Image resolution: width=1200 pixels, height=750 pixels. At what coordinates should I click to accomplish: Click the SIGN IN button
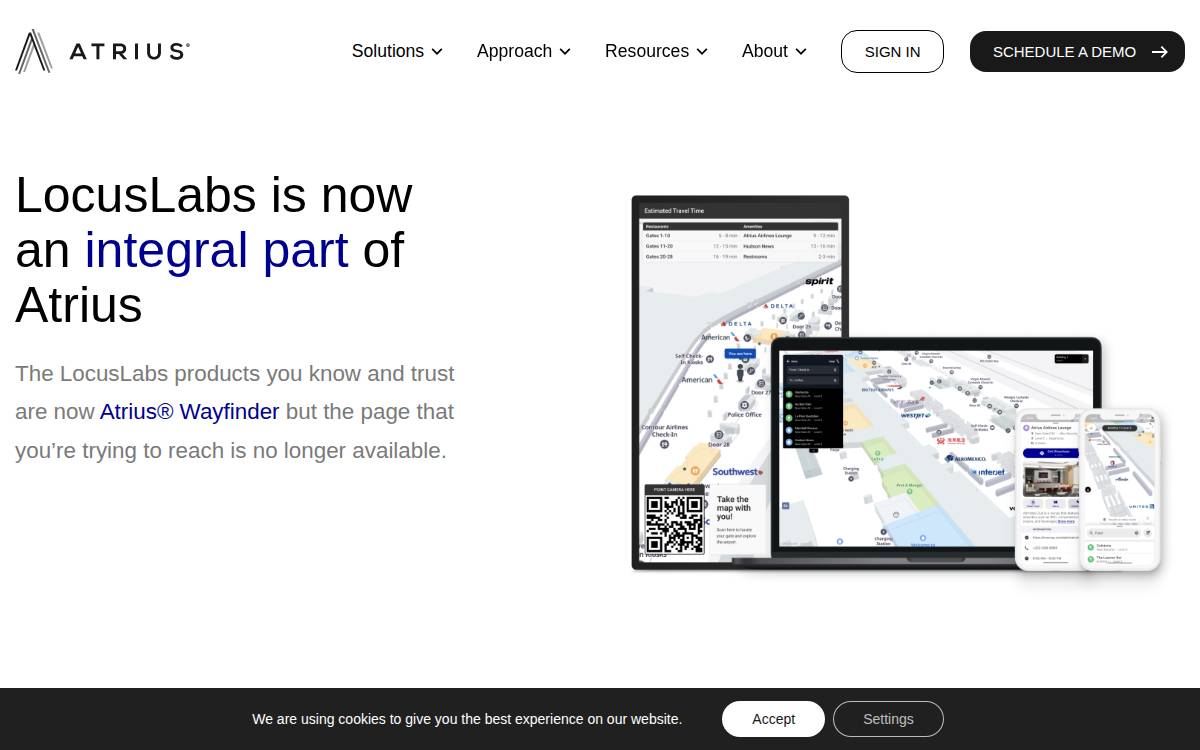[x=892, y=51]
